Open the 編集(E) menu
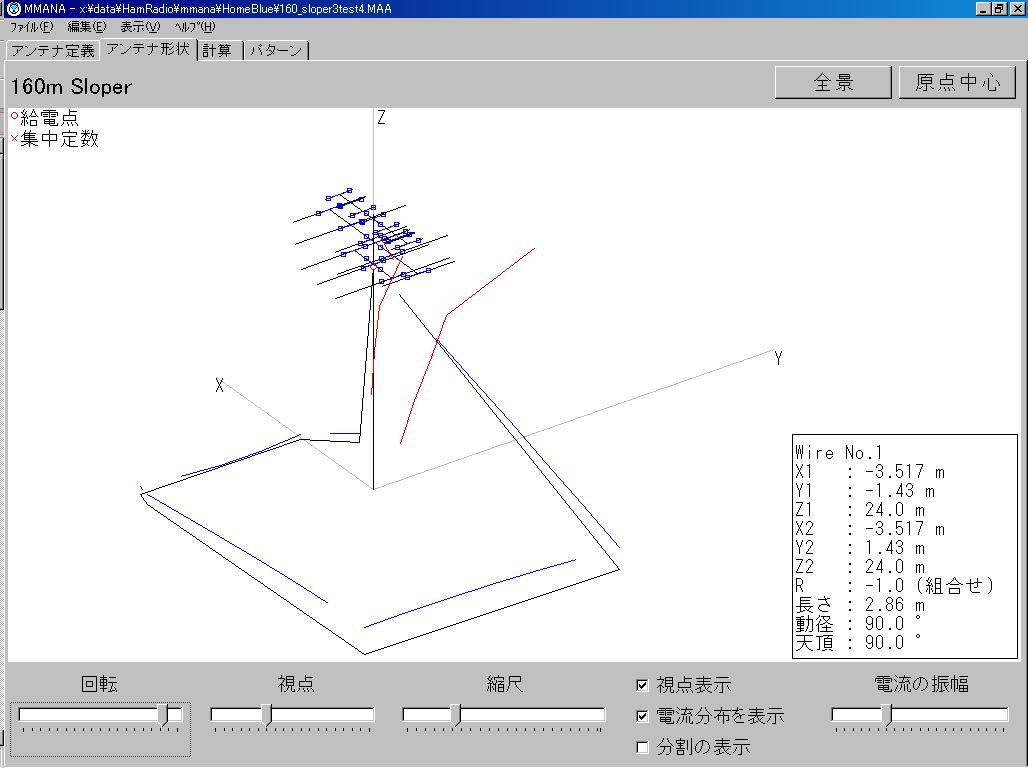 pos(86,27)
